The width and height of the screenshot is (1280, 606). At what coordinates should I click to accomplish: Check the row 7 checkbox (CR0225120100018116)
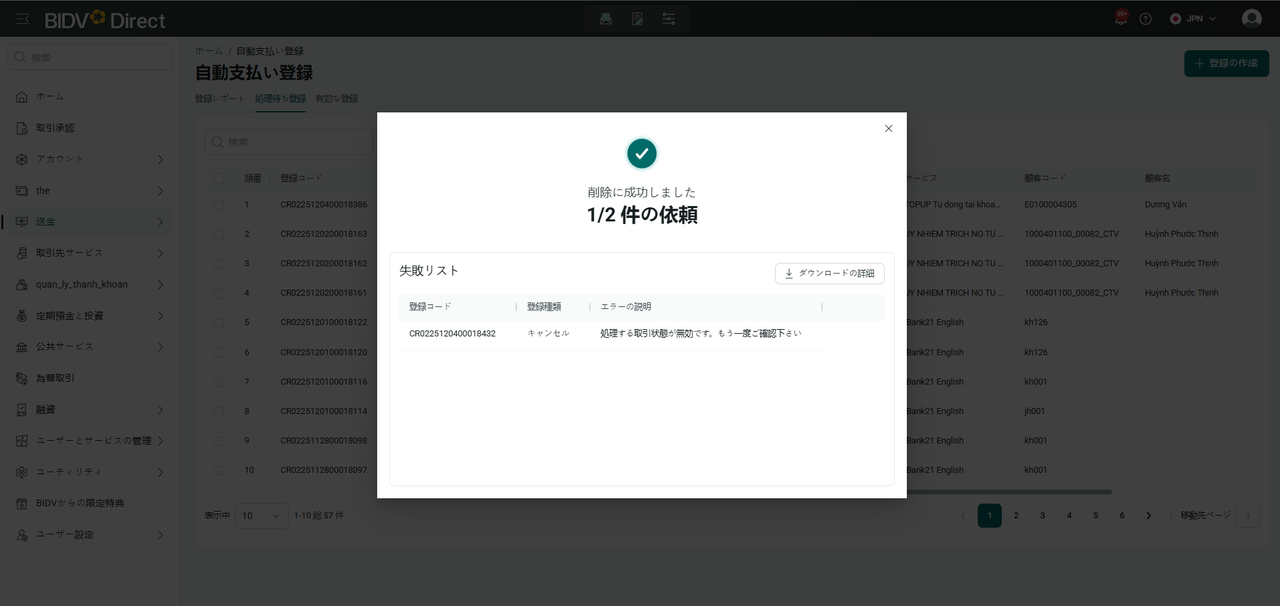tap(219, 381)
